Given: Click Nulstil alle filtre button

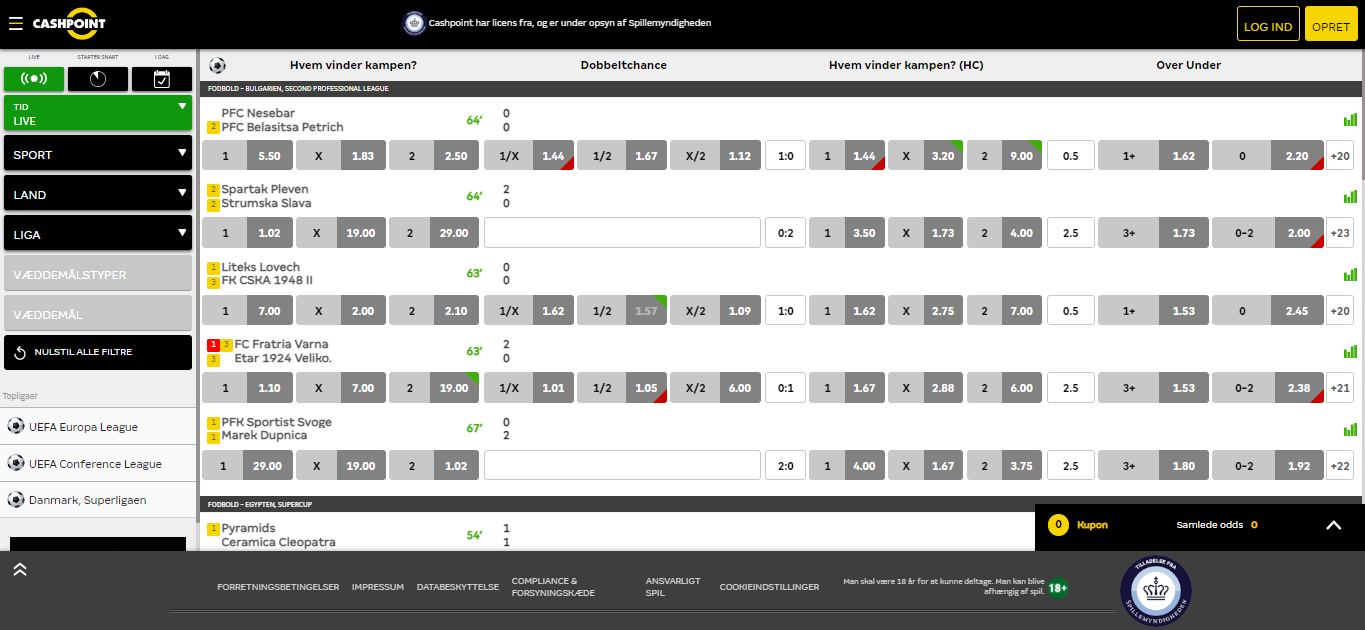Looking at the screenshot, I should click(98, 352).
